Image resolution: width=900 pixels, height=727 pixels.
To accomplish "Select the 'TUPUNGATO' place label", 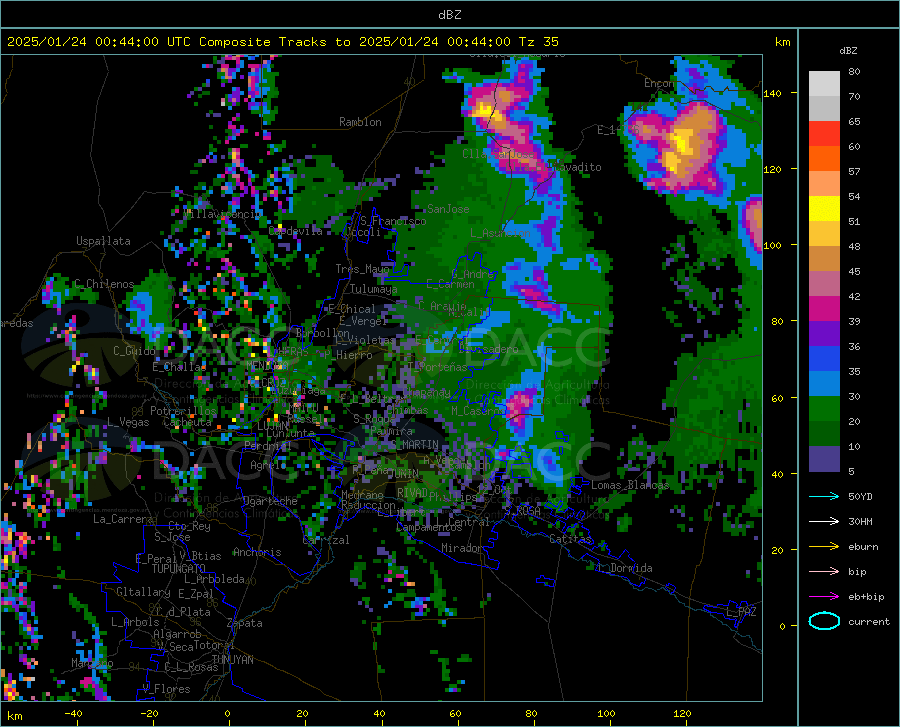I will click(179, 569).
